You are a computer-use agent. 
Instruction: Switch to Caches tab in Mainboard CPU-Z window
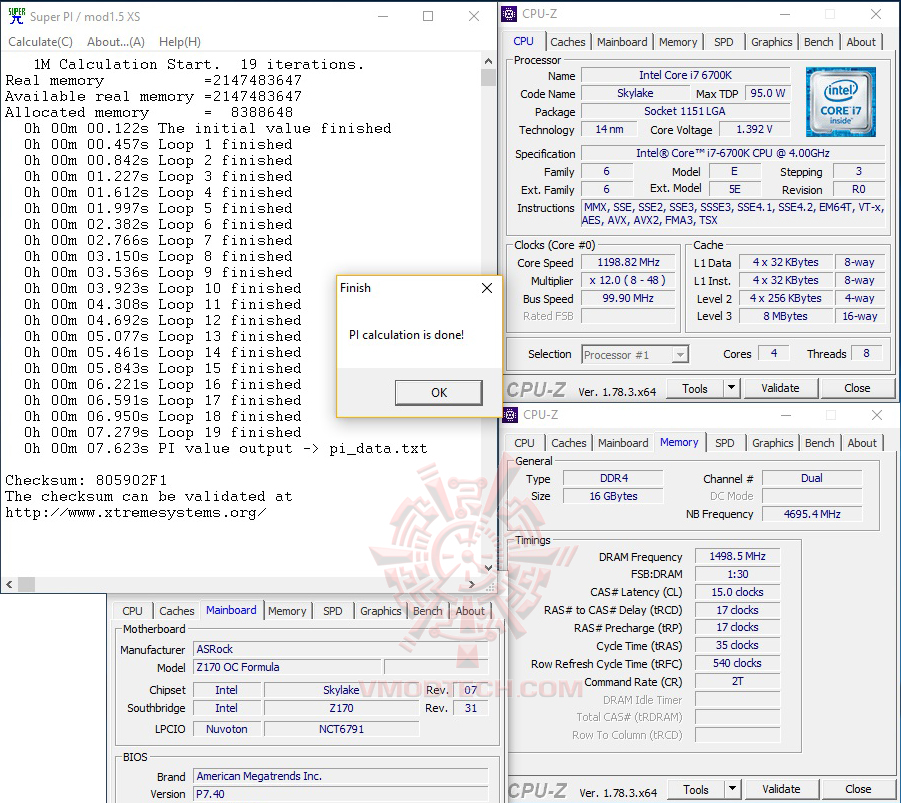[176, 611]
